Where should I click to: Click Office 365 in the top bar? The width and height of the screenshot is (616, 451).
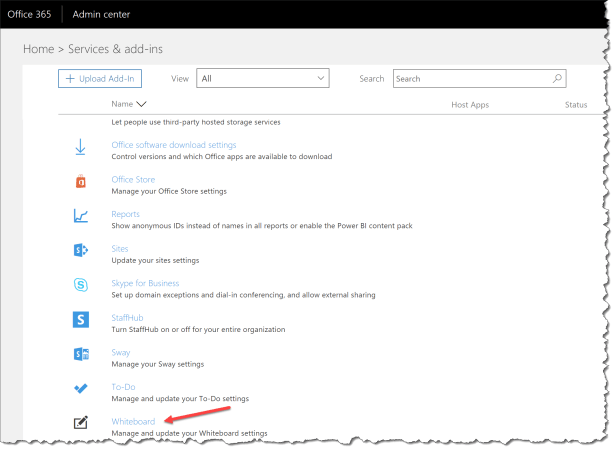click(x=29, y=14)
